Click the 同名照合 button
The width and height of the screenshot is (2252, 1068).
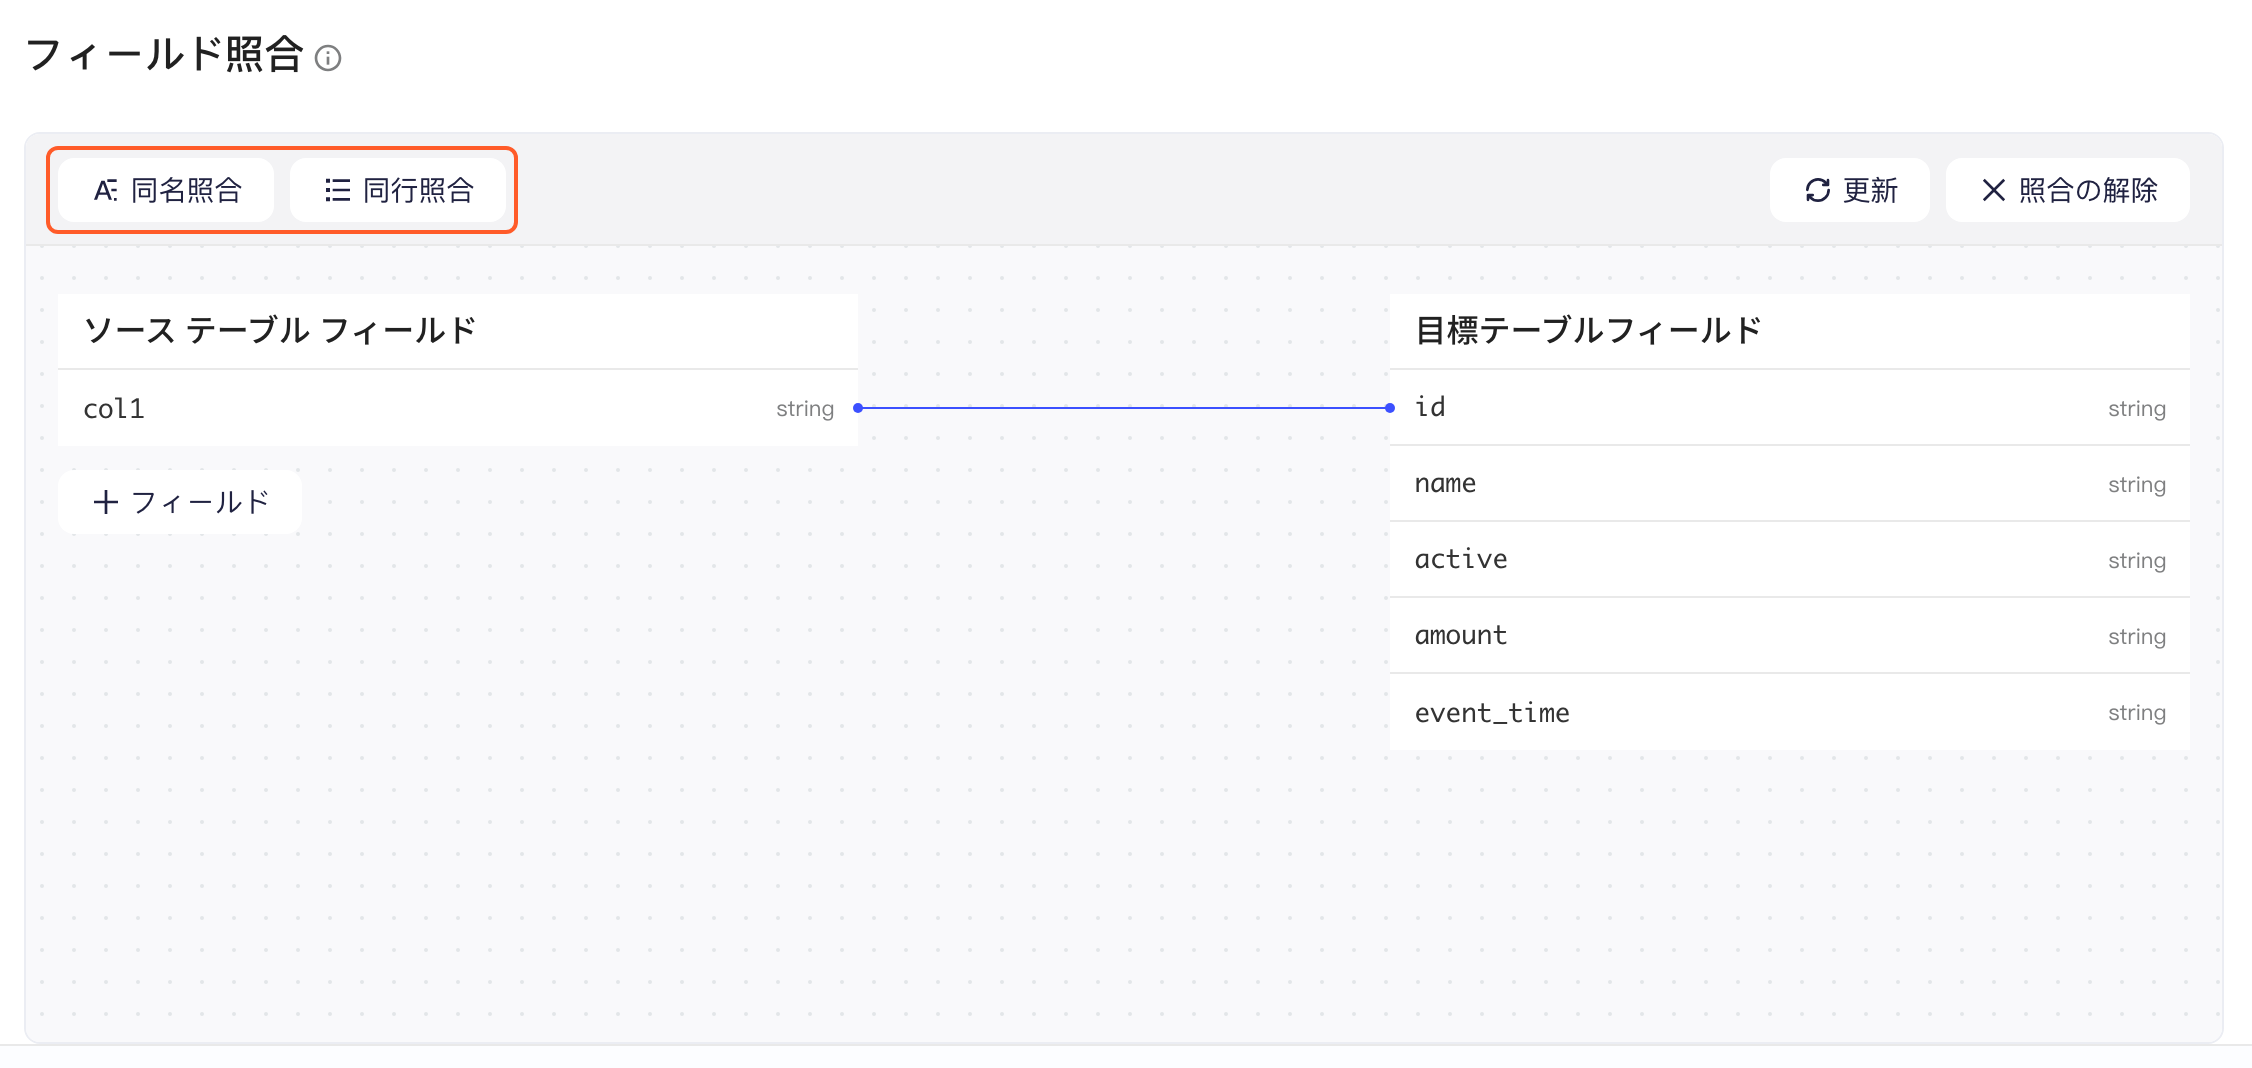(167, 190)
